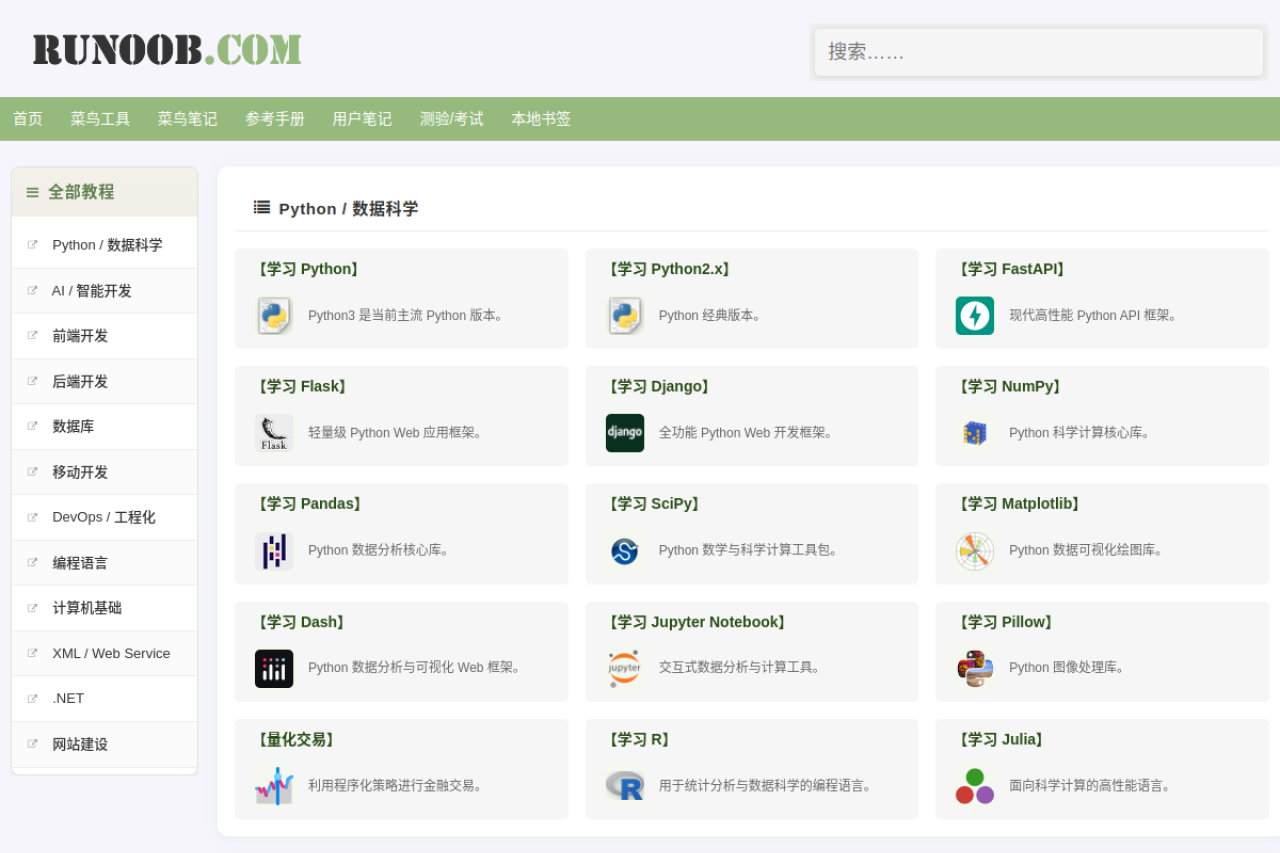Click the Pillow logo icon

(975, 669)
